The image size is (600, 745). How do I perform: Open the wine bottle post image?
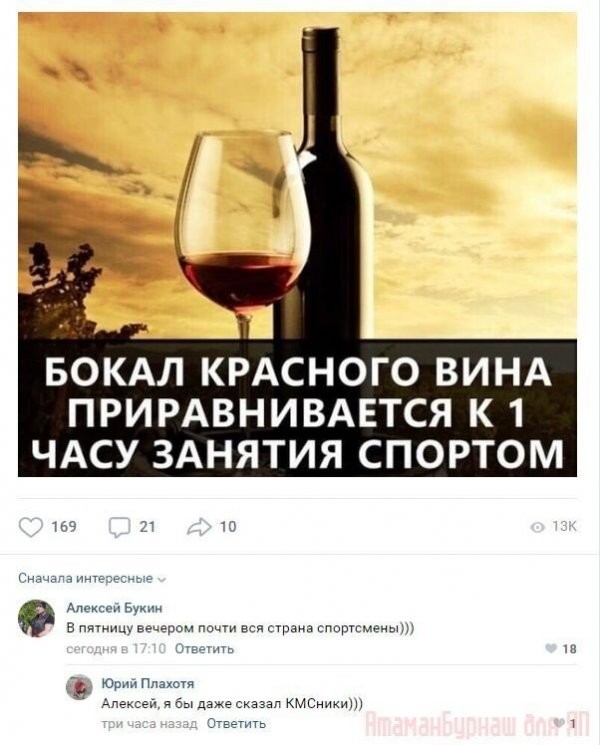point(297,244)
